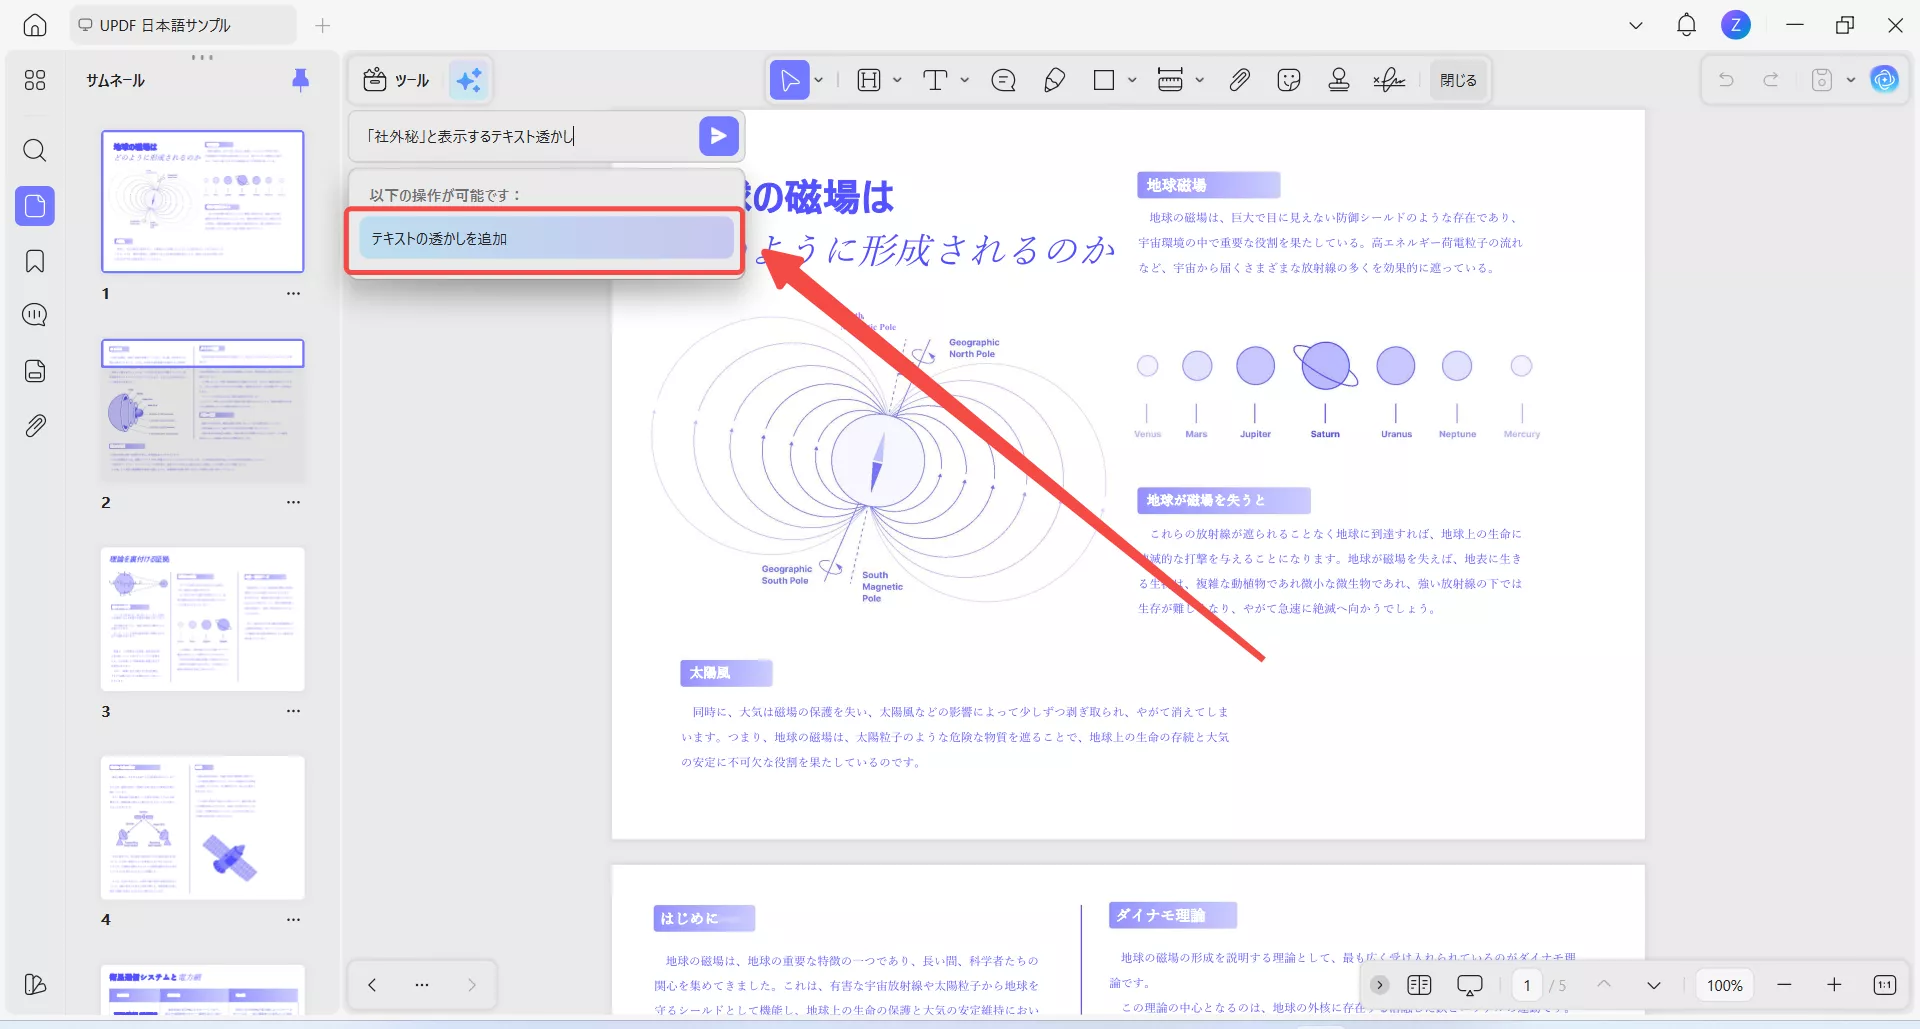Toggle presentation mode at the bottom bar
This screenshot has height=1029, width=1920.
(x=1469, y=984)
